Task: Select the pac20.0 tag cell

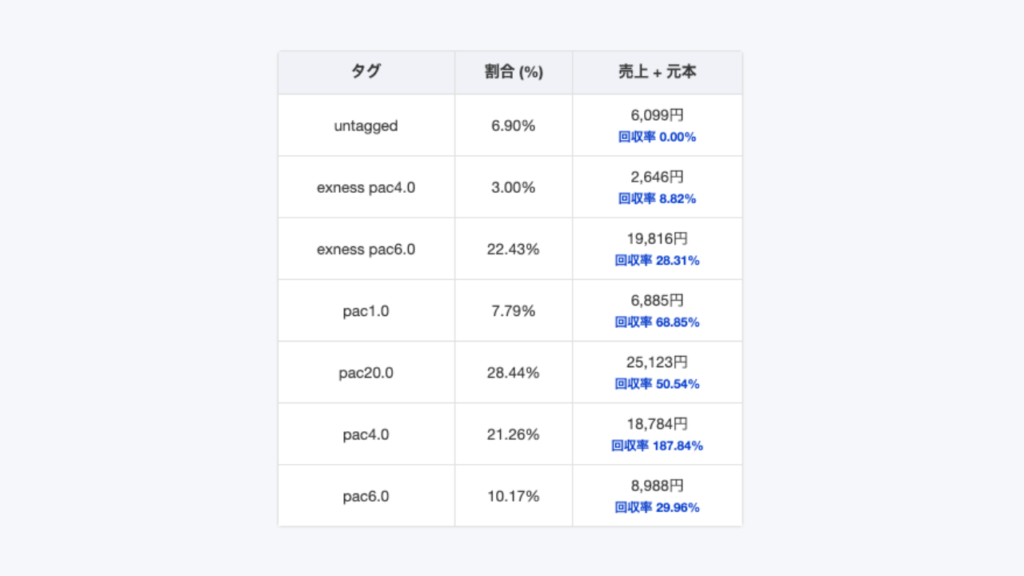Action: coord(366,373)
